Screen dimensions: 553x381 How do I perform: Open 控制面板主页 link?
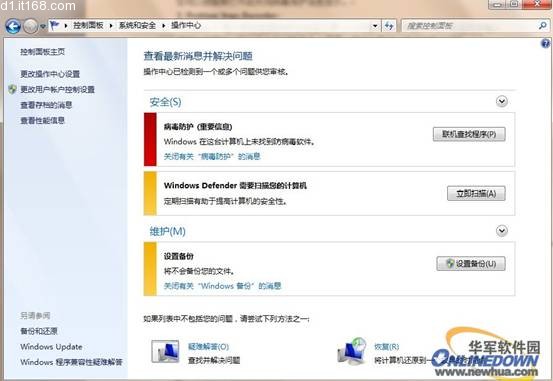42,52
